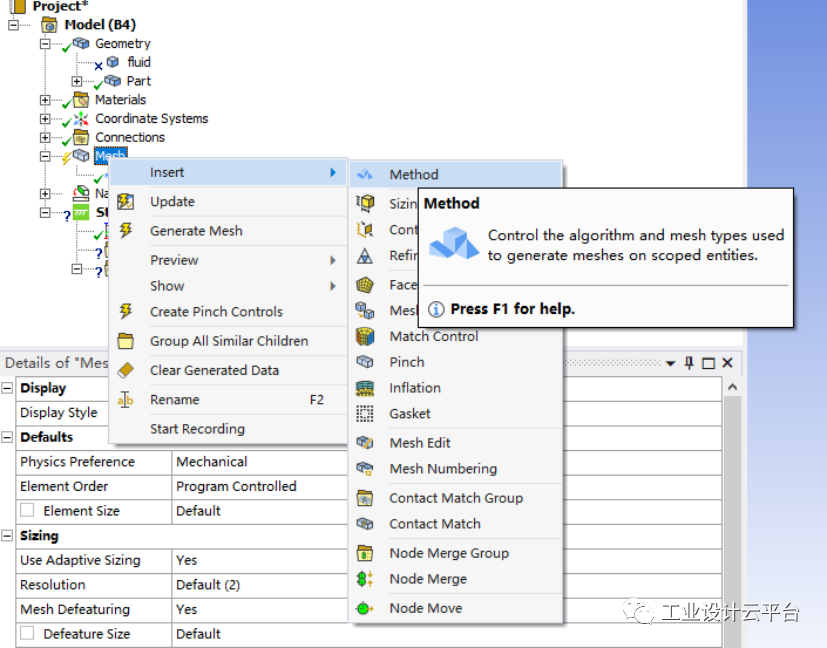Click the Match Control icon
The image size is (827, 648).
365,336
